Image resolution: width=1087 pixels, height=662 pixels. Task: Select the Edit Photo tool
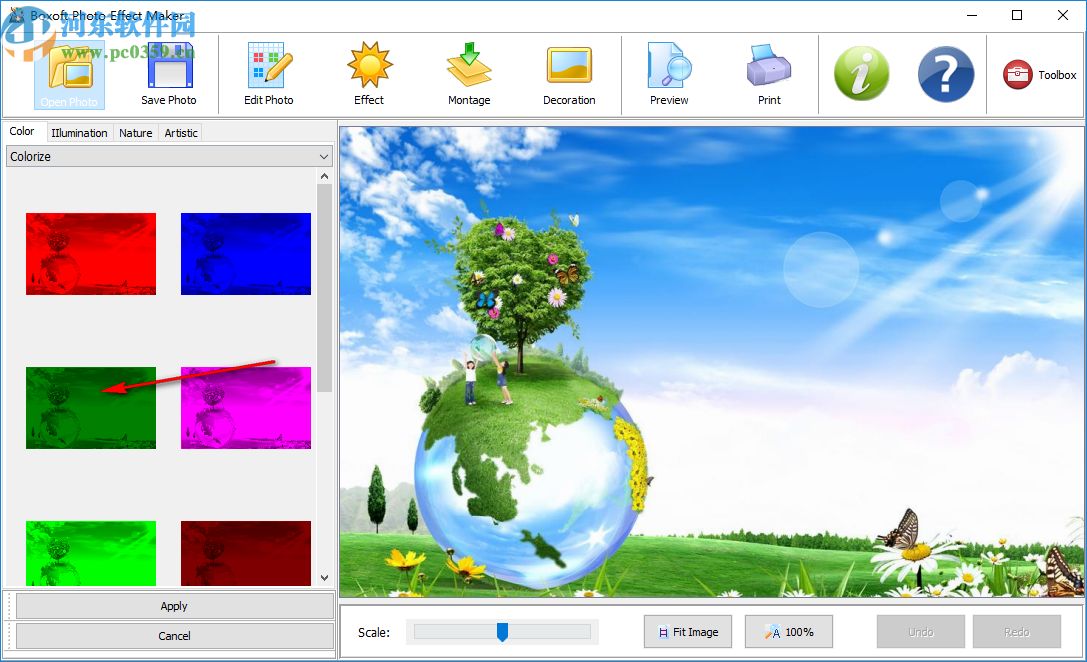(x=269, y=74)
